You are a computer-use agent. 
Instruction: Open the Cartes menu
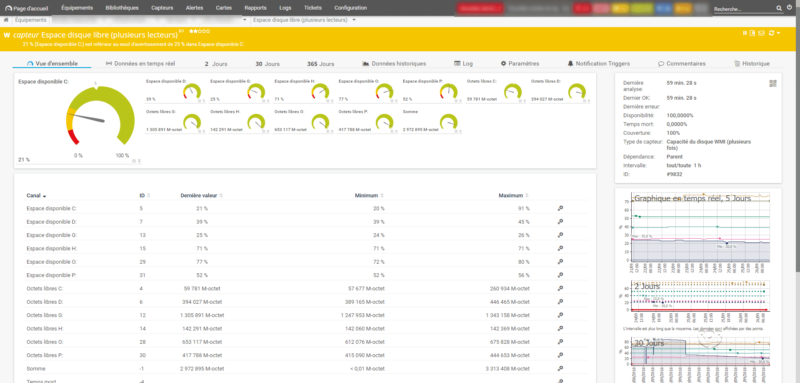(x=223, y=8)
